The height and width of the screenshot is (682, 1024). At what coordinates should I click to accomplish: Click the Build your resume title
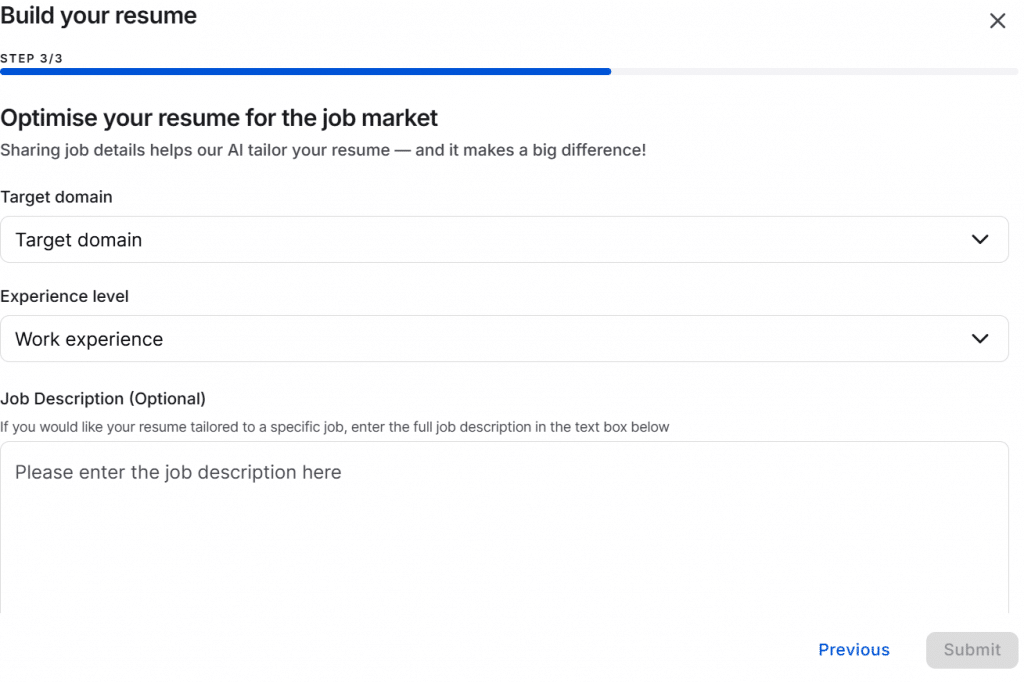pyautogui.click(x=99, y=16)
